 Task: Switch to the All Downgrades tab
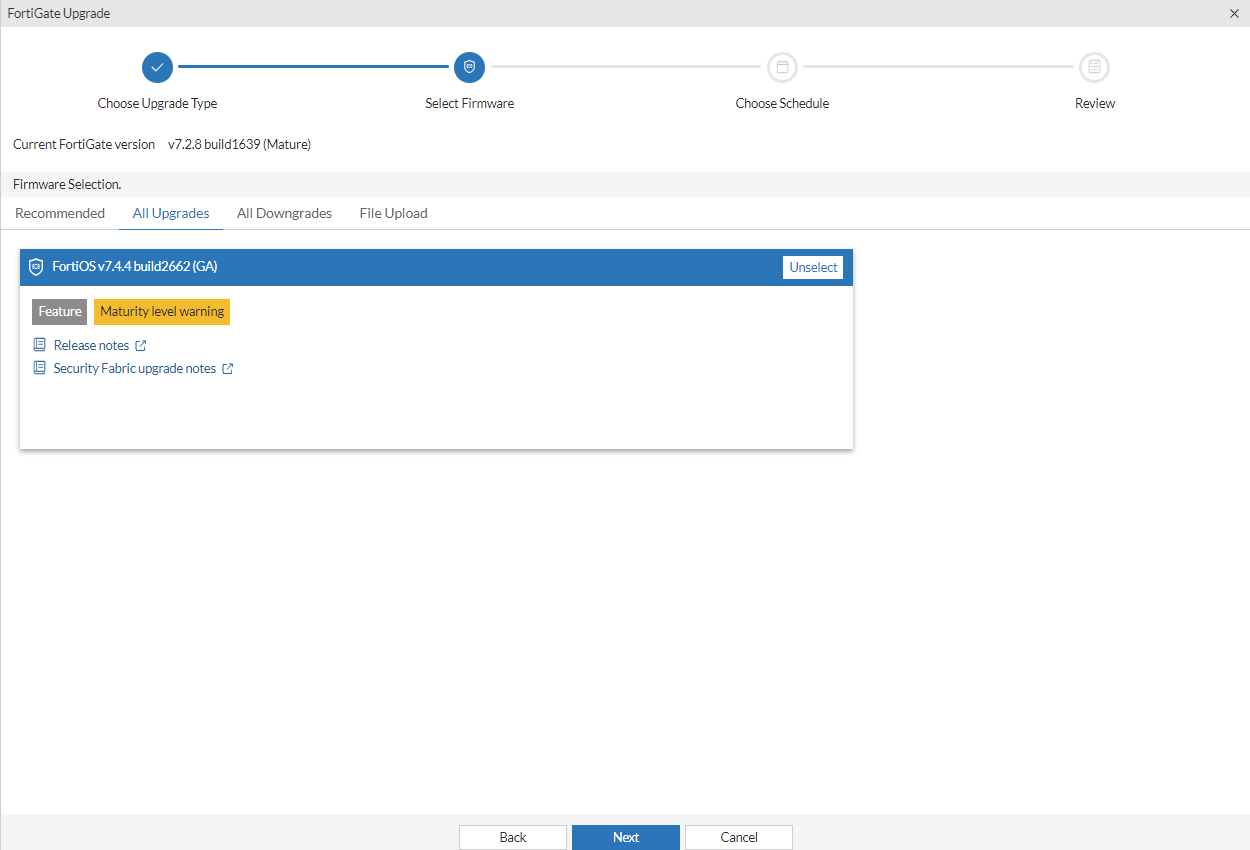pyautogui.click(x=284, y=213)
